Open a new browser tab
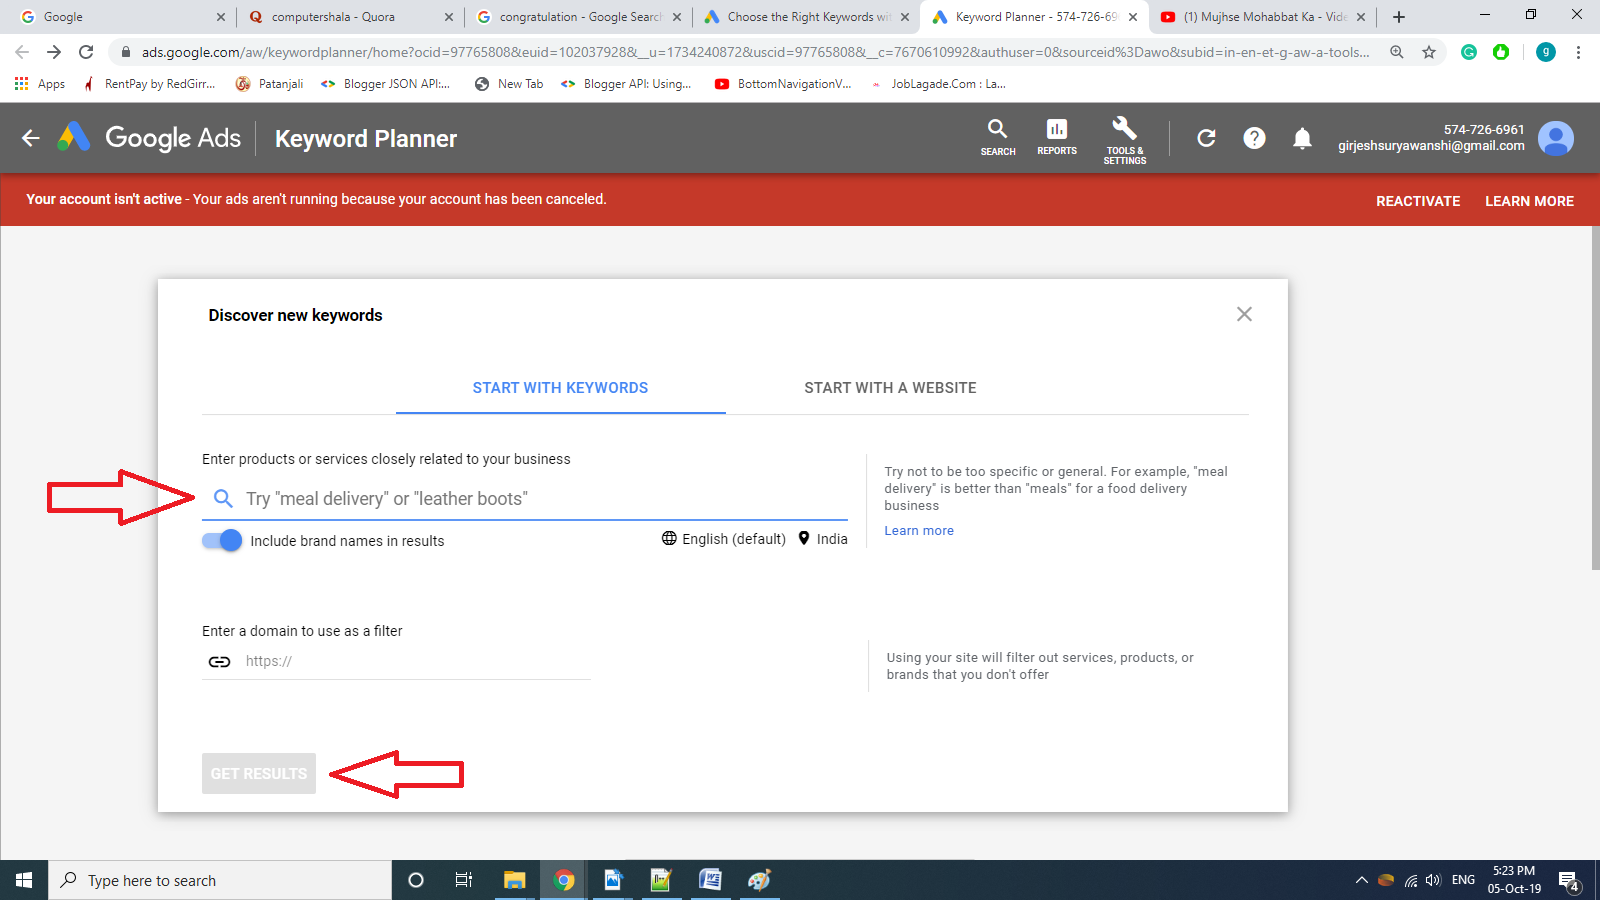The image size is (1600, 900). pos(1399,17)
